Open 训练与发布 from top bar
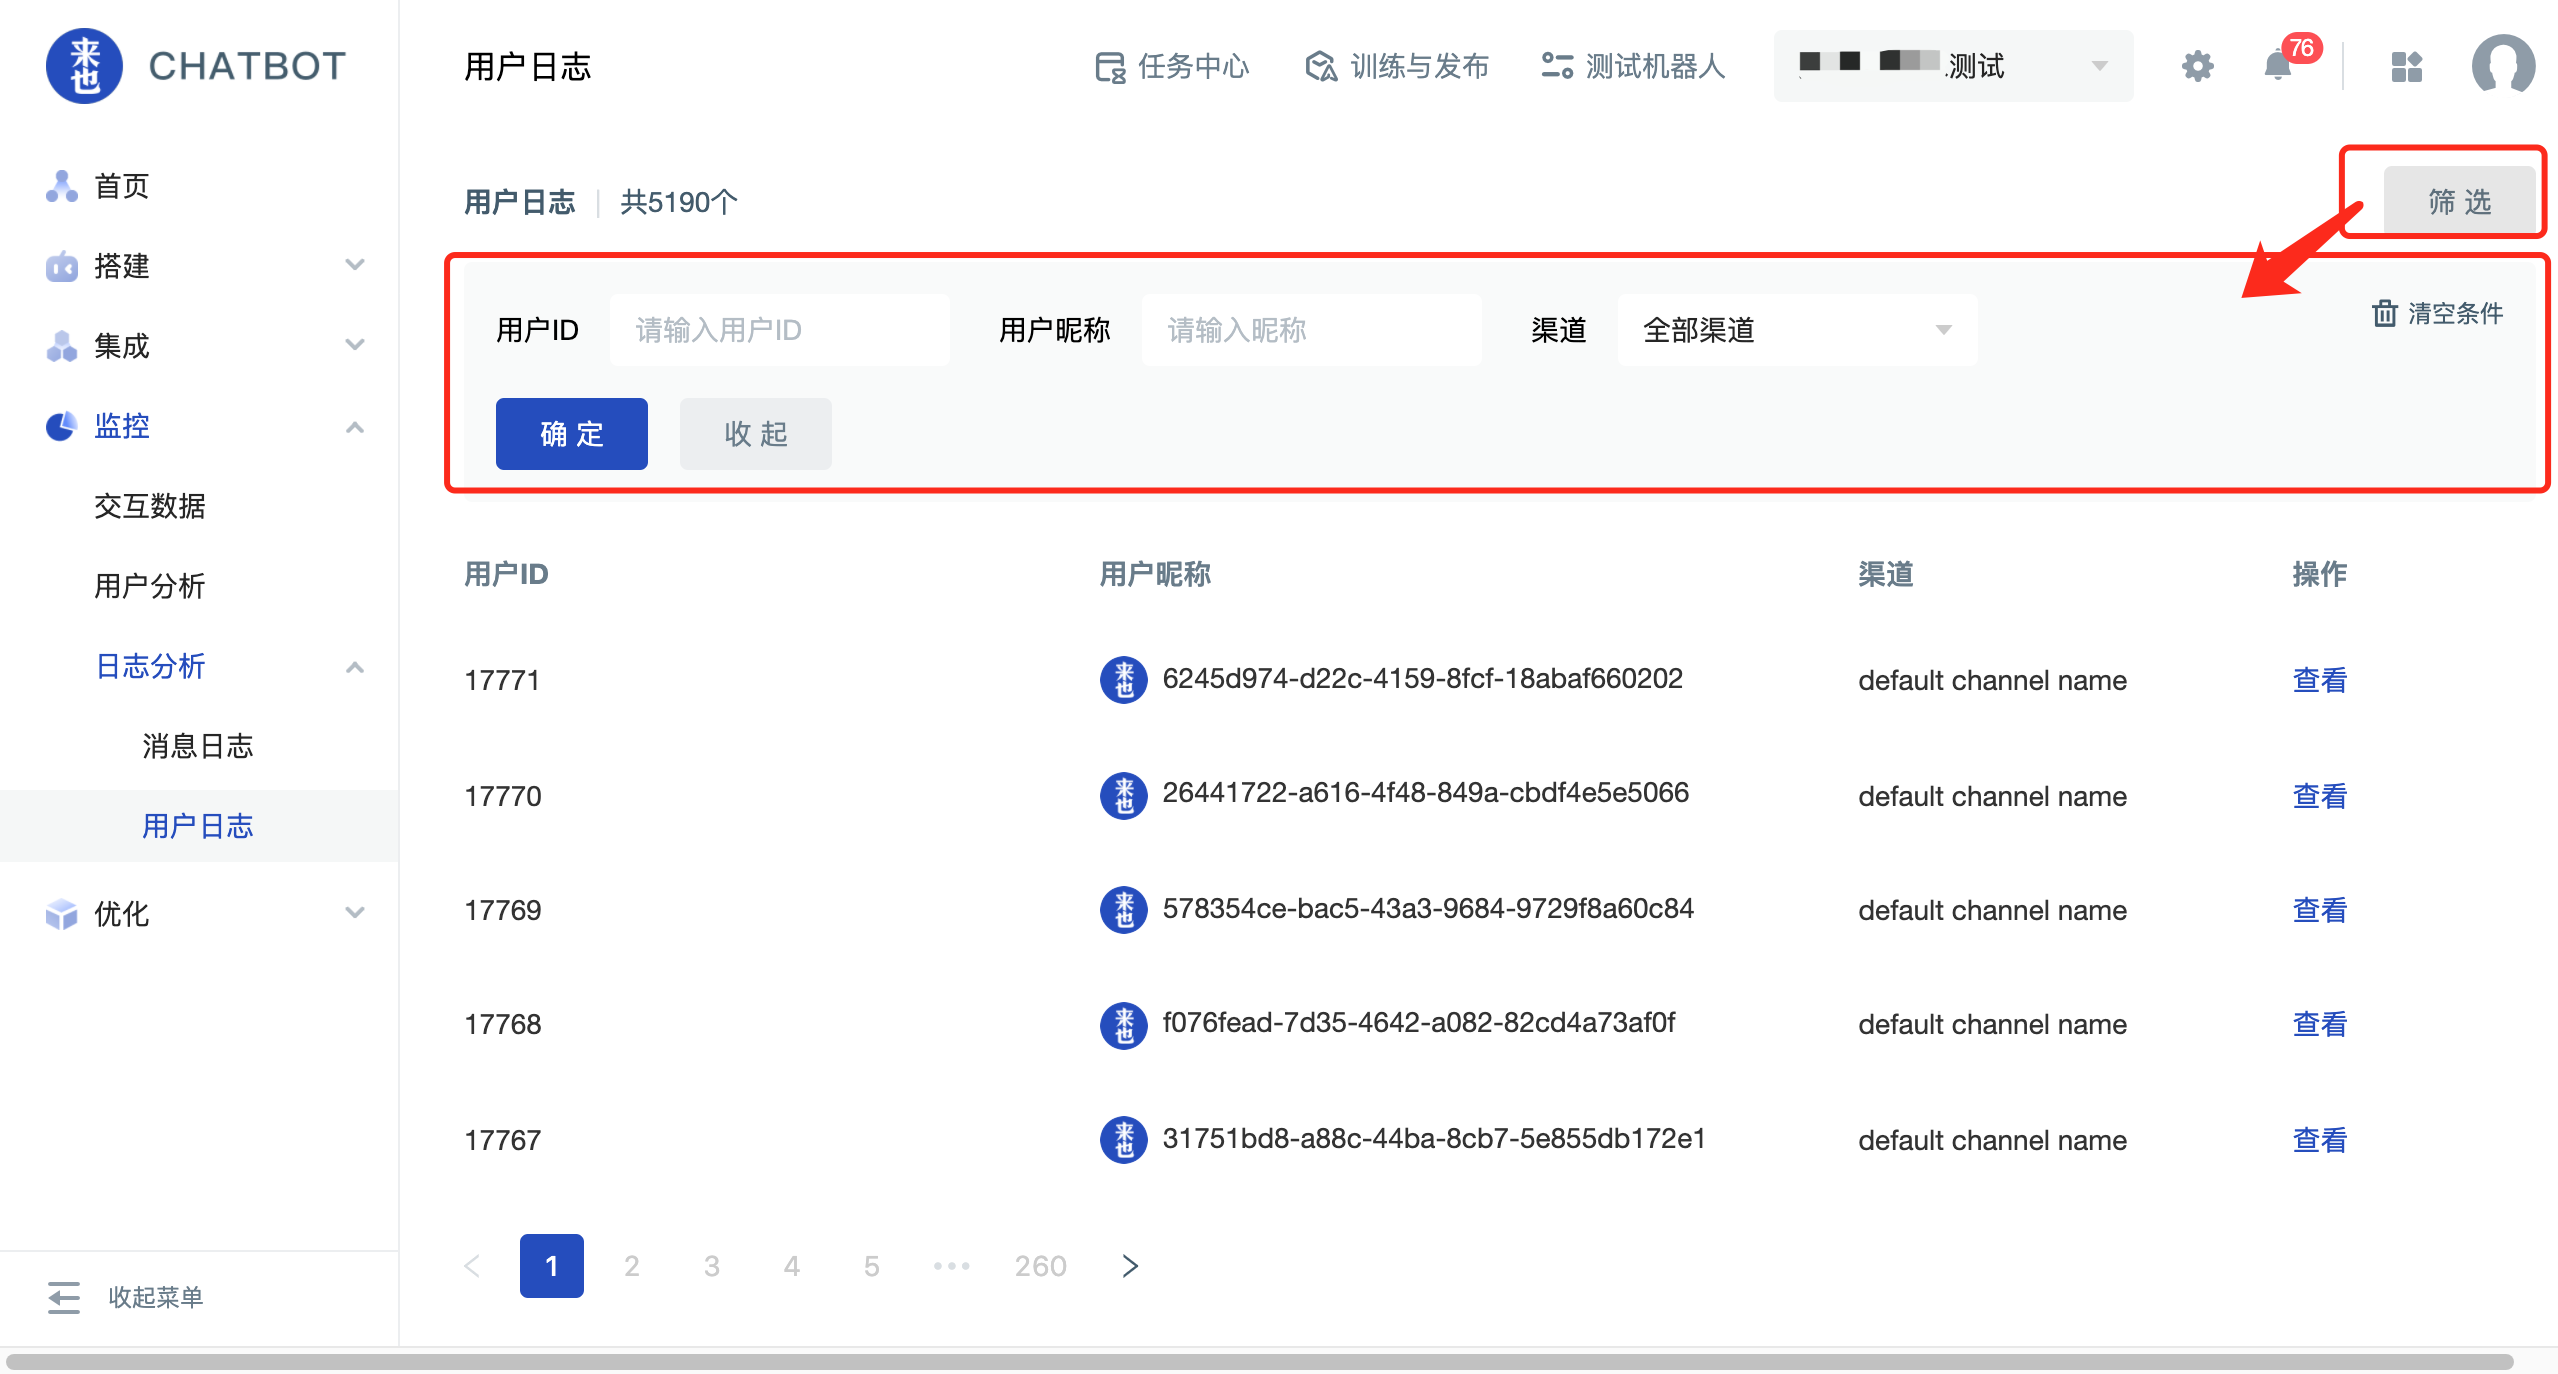The height and width of the screenshot is (1374, 2558). click(x=1397, y=67)
